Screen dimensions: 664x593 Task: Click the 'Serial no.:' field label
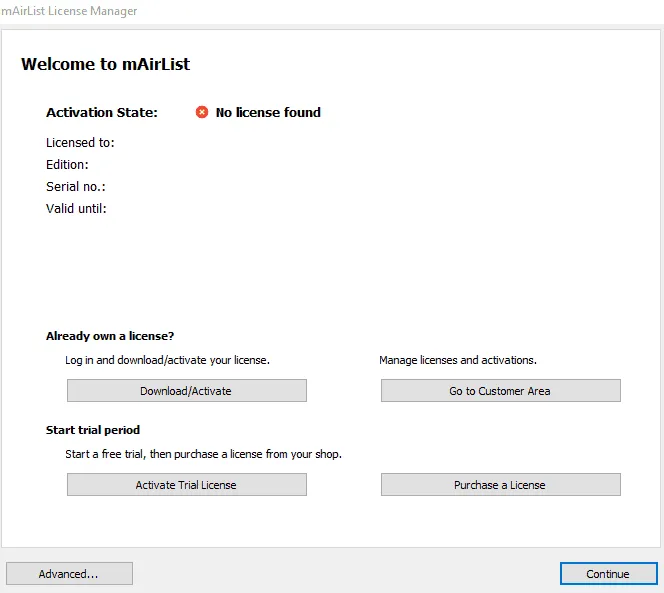click(x=76, y=187)
